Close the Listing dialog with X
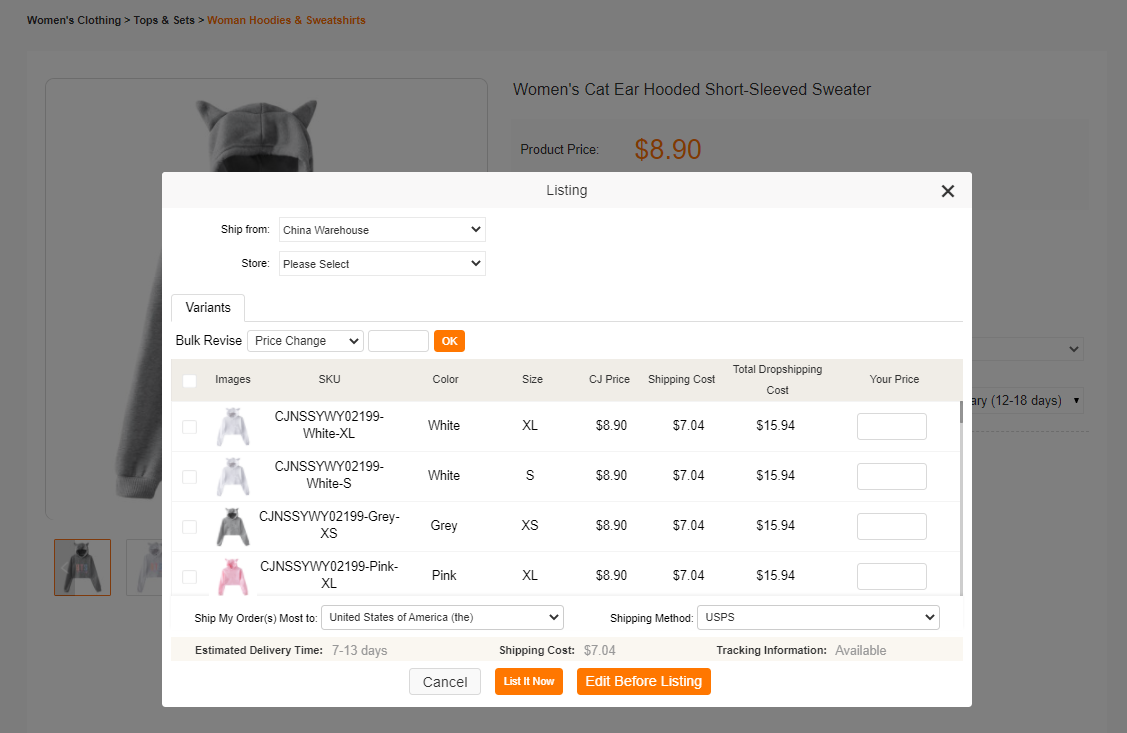 pyautogui.click(x=947, y=191)
